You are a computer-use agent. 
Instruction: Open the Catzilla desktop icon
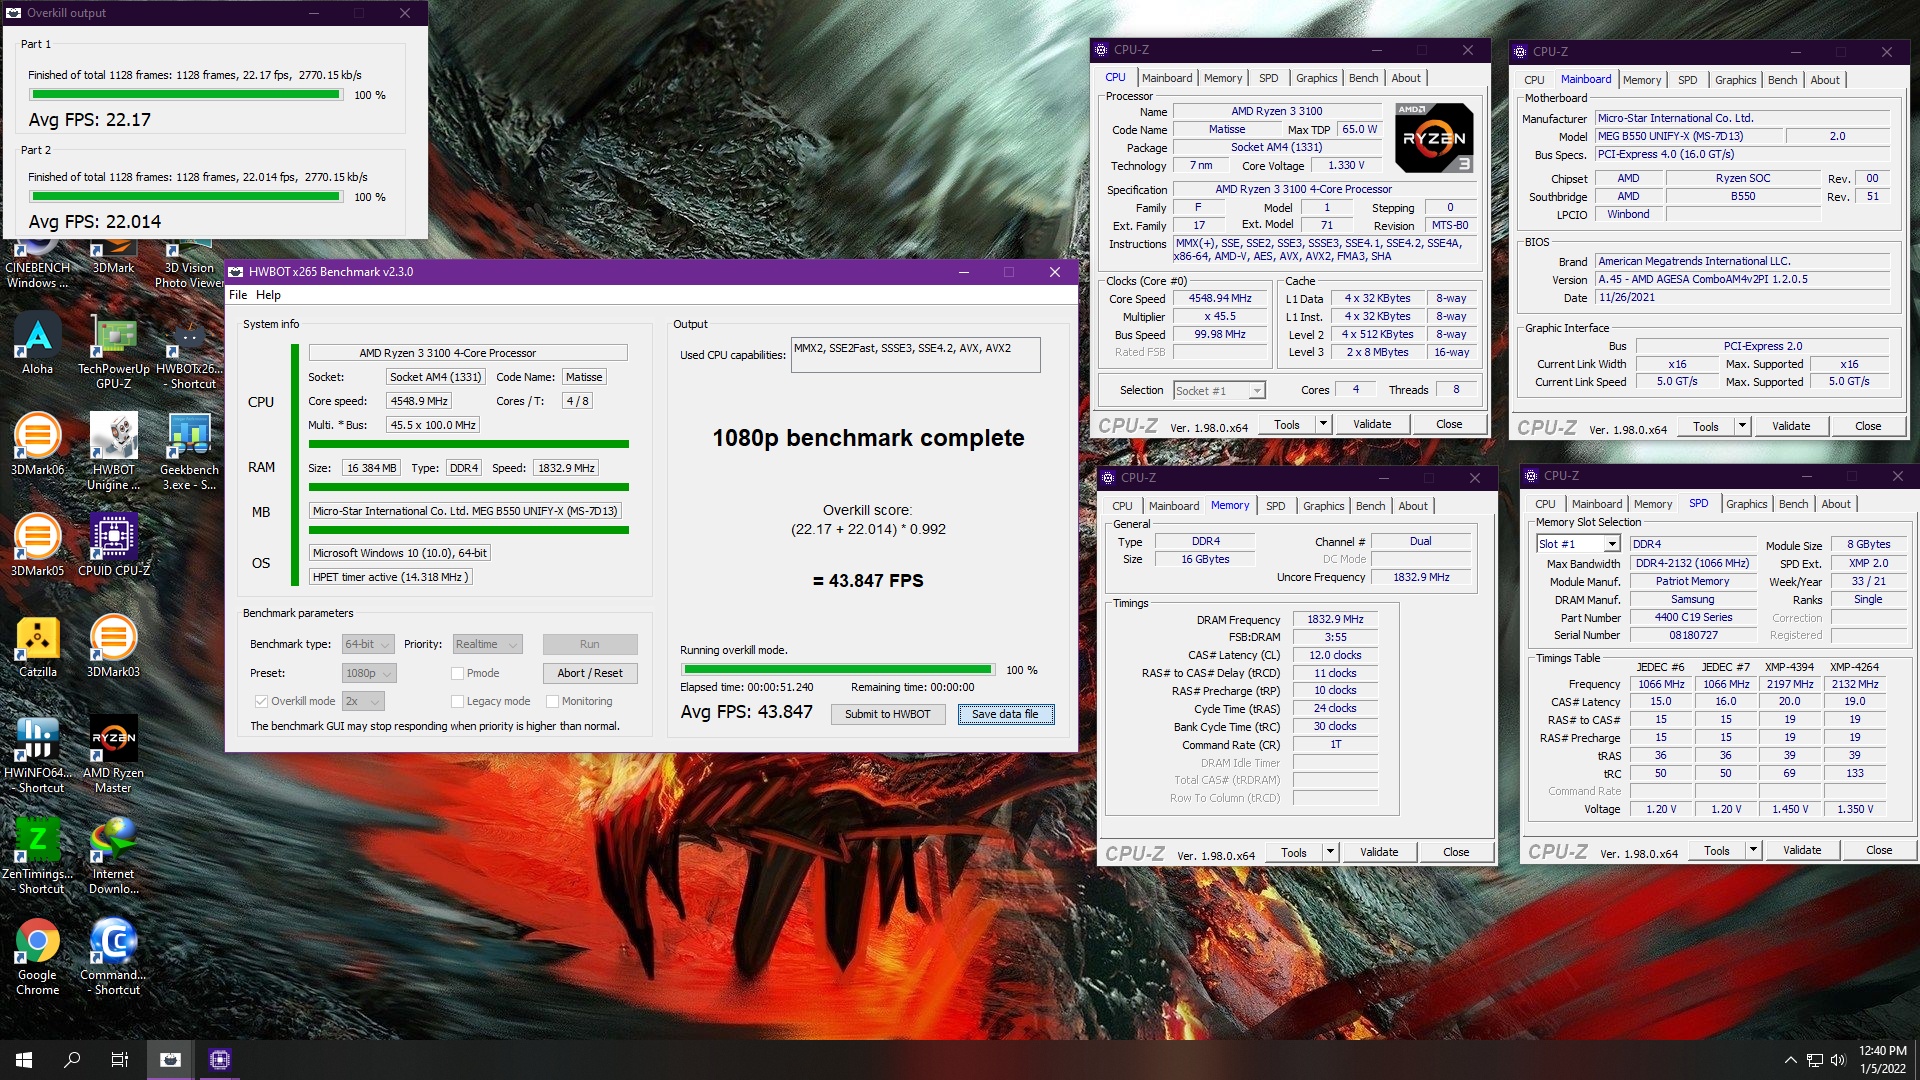click(38, 648)
